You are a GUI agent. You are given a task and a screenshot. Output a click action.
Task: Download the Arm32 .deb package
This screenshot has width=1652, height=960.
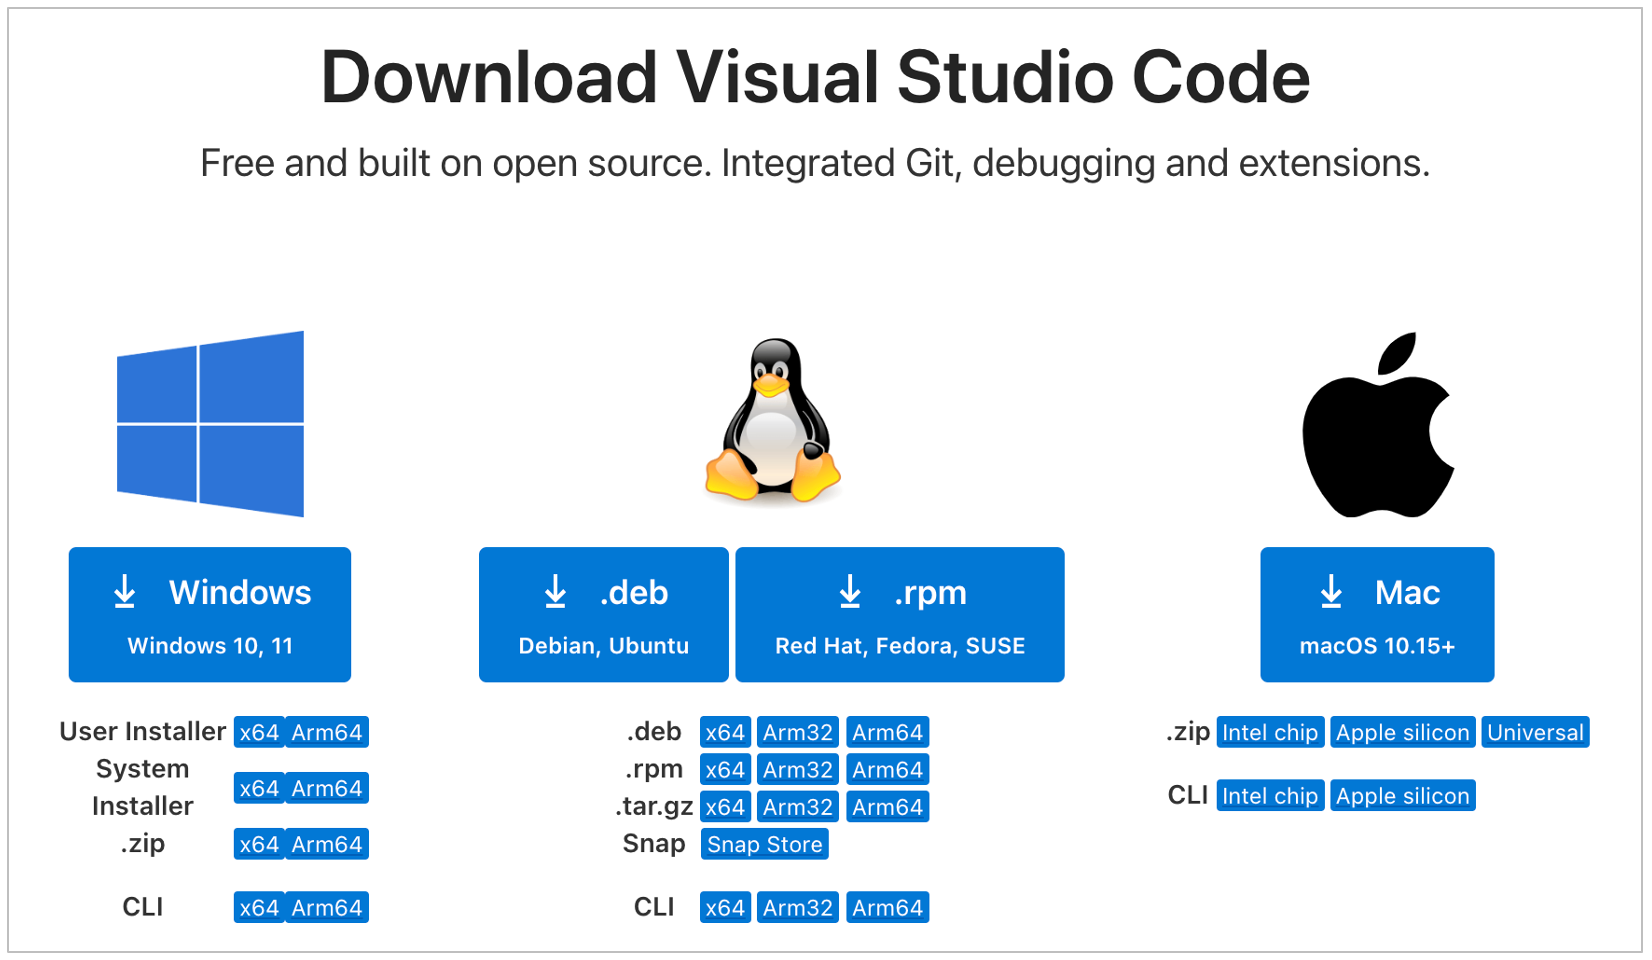(797, 731)
